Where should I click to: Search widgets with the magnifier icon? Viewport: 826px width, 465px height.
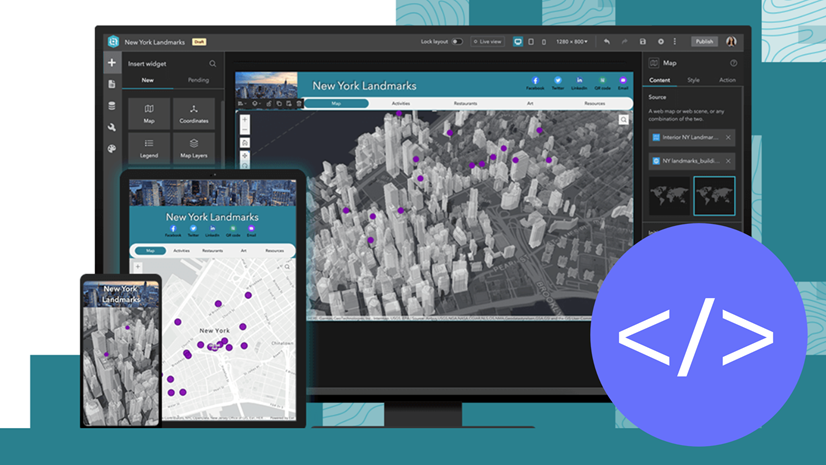tap(213, 64)
